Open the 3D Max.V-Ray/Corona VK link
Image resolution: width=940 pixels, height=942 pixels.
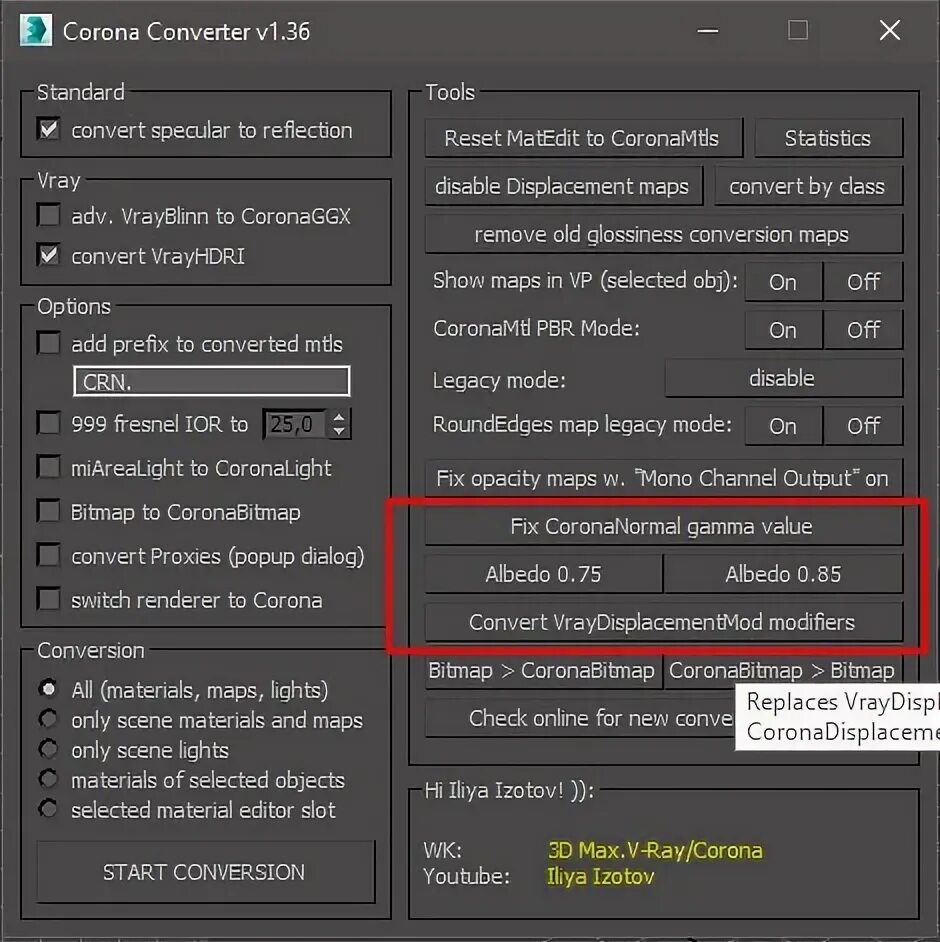[x=655, y=850]
